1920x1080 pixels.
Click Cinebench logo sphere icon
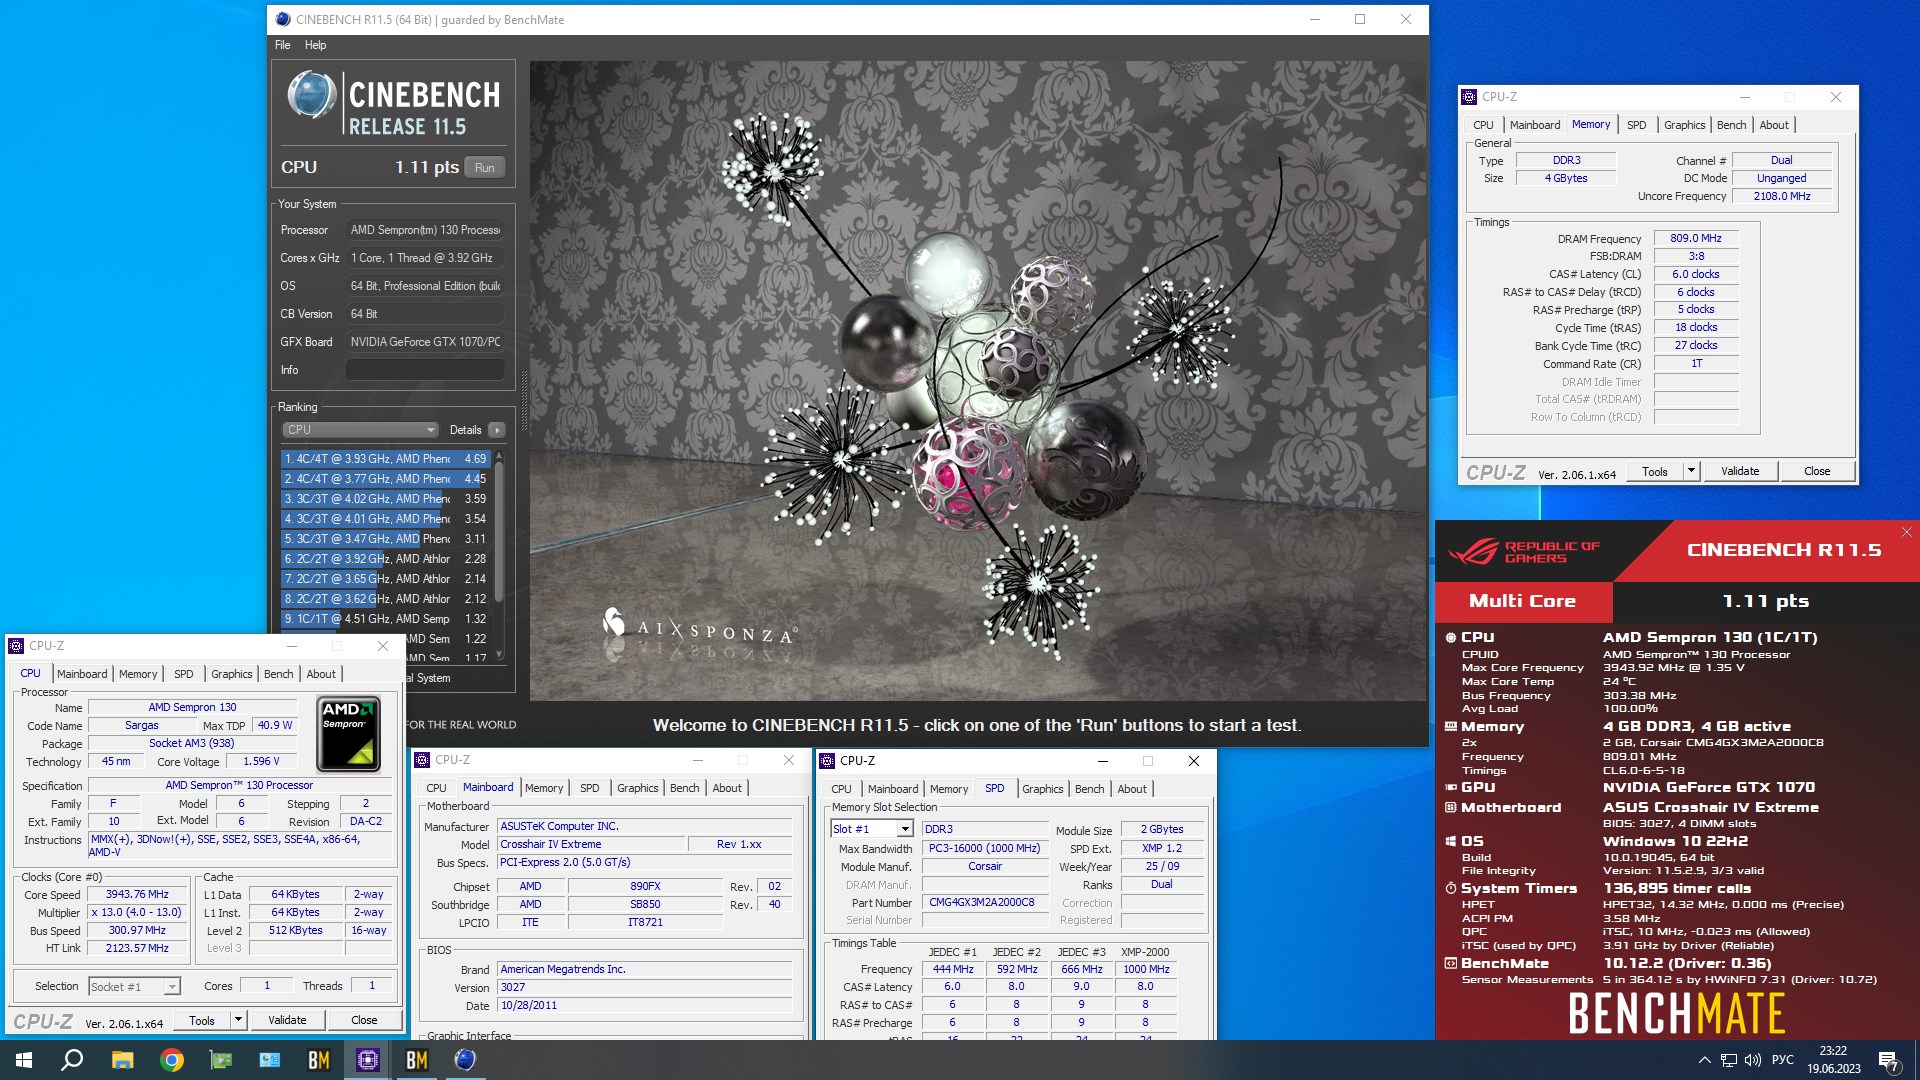pyautogui.click(x=311, y=94)
